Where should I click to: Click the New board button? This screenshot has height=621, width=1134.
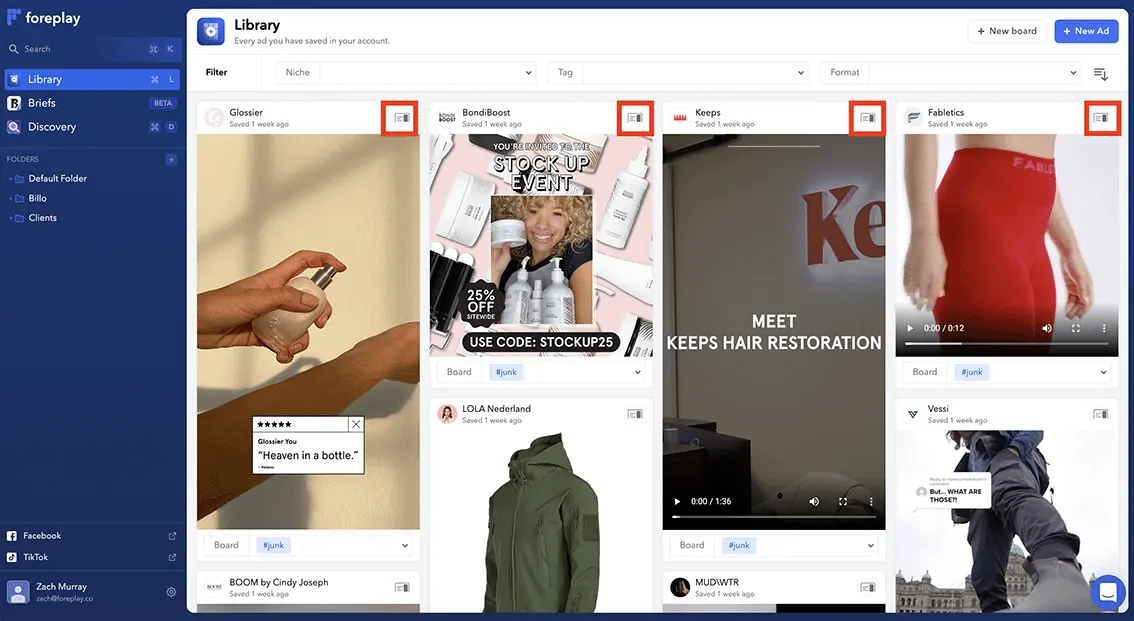[x=1007, y=31]
